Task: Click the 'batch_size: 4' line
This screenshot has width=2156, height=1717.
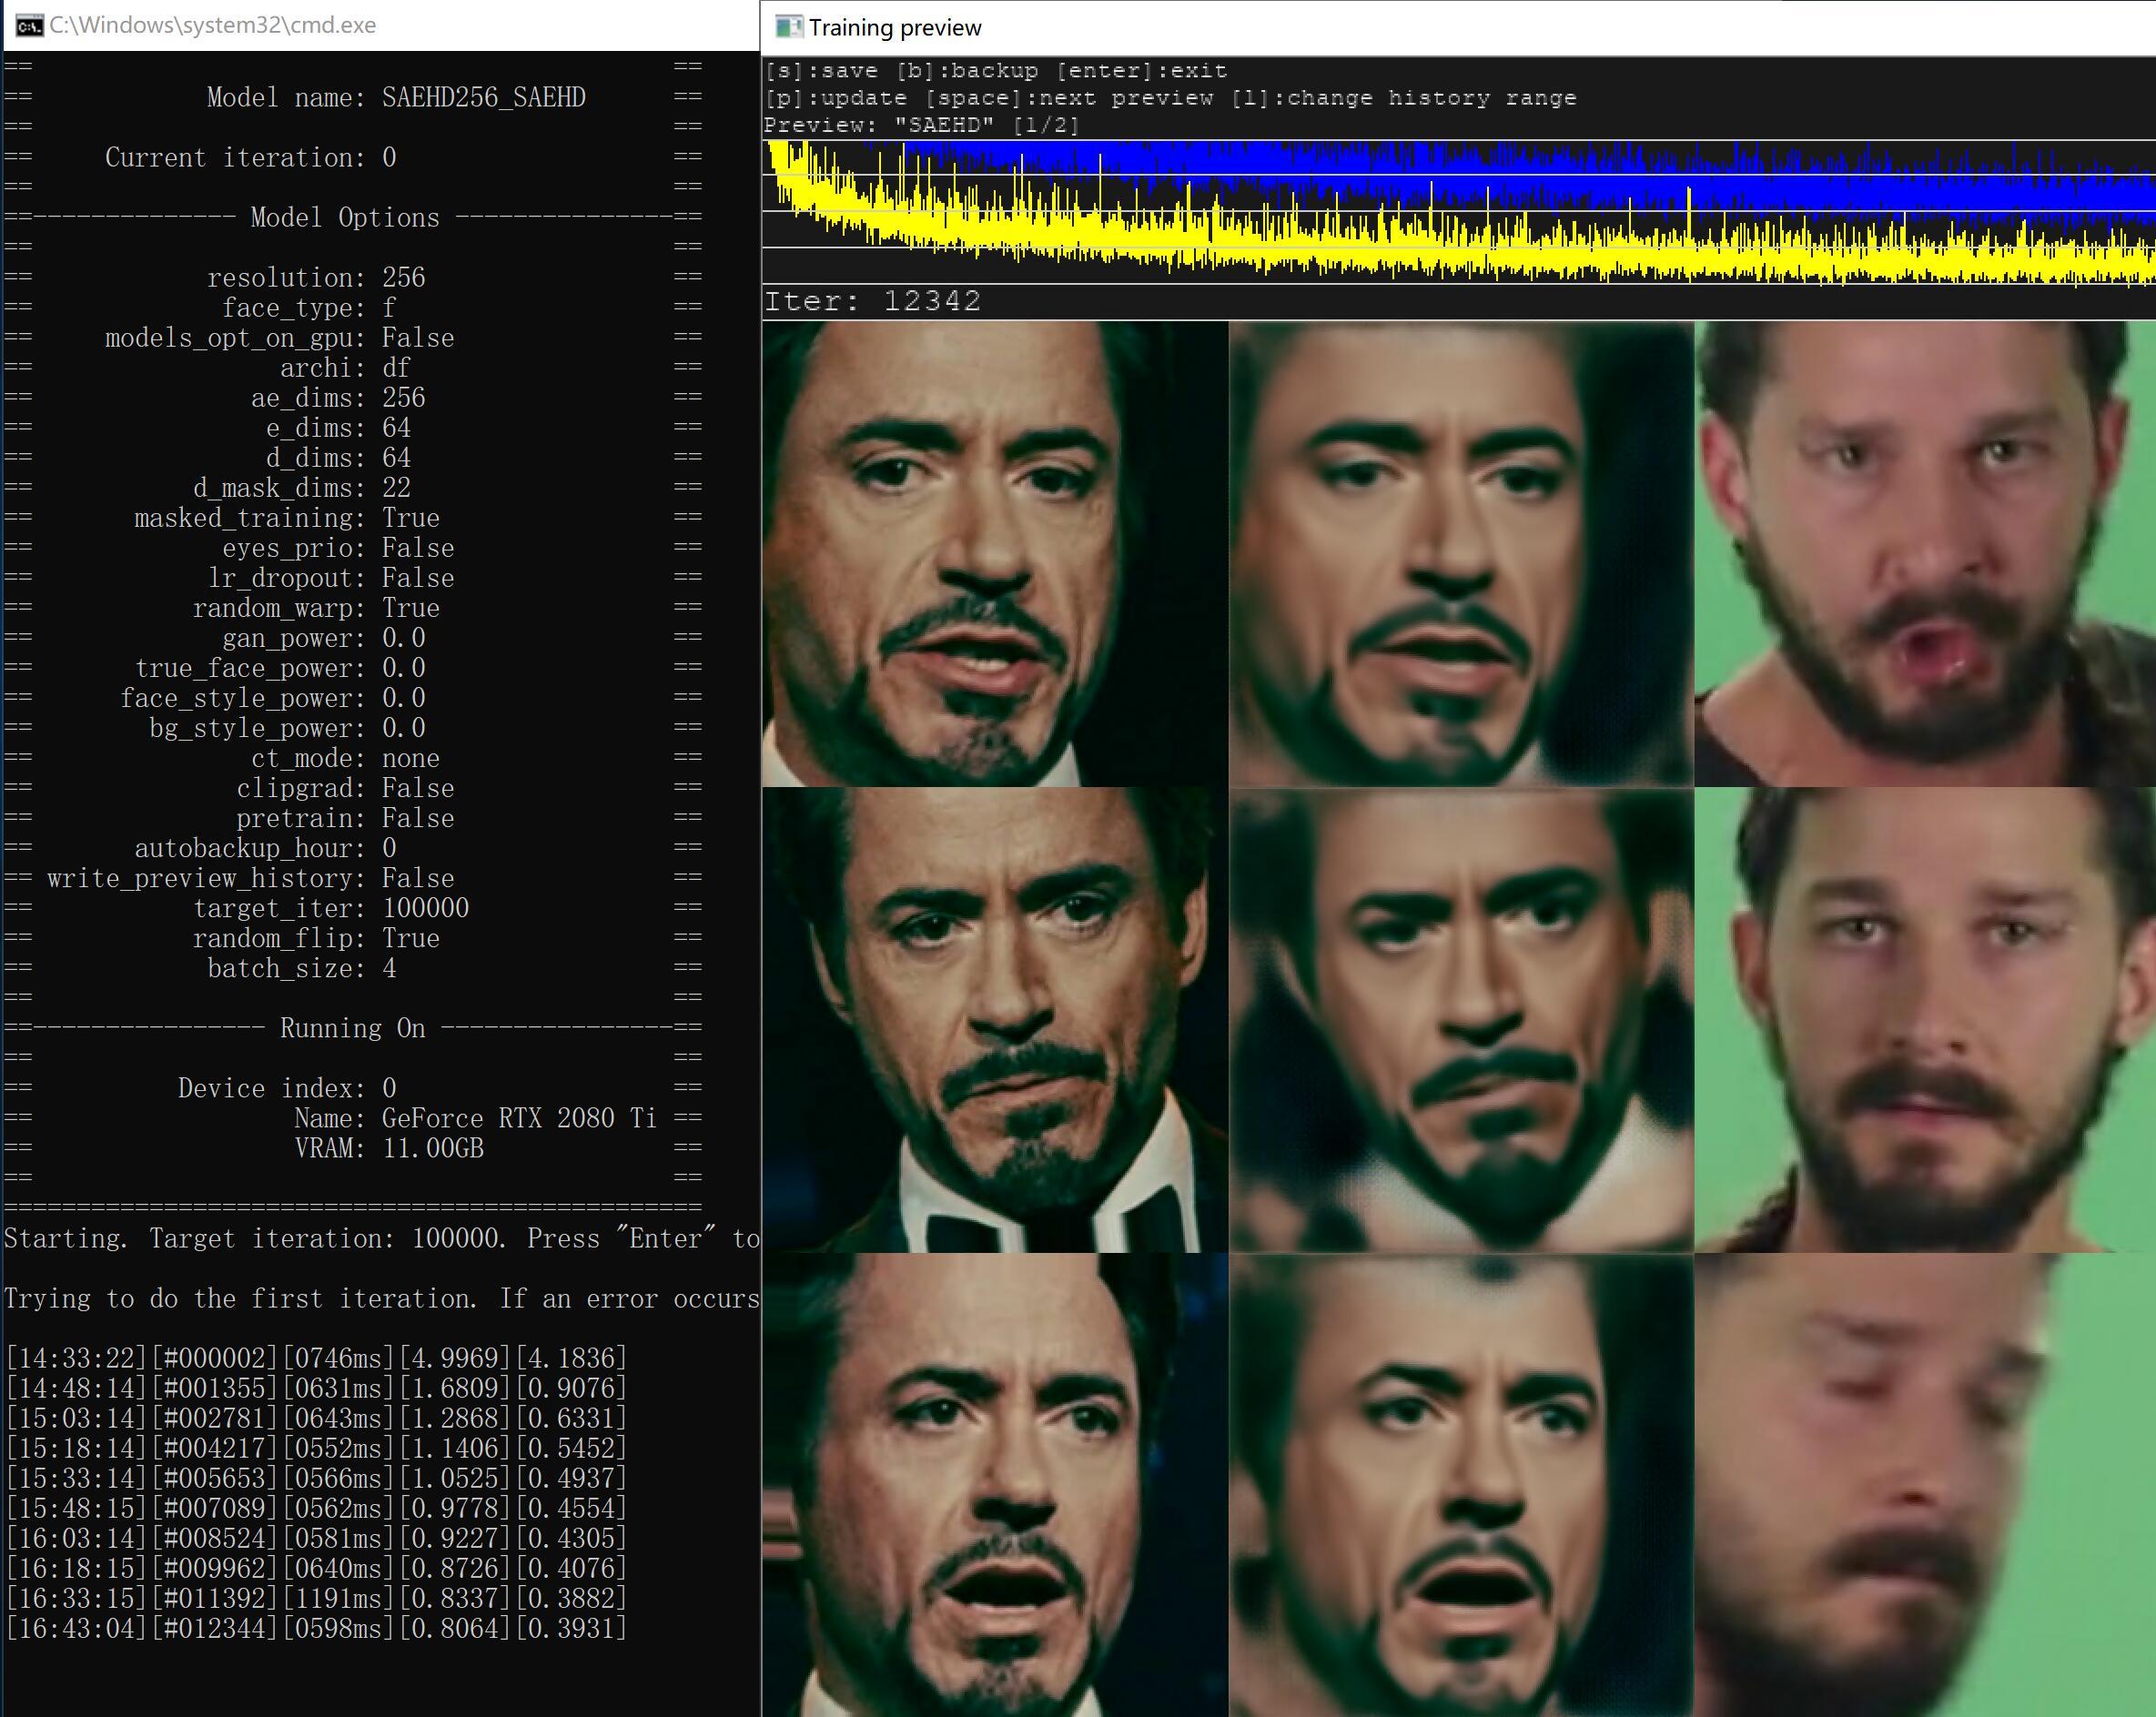Action: pos(302,968)
